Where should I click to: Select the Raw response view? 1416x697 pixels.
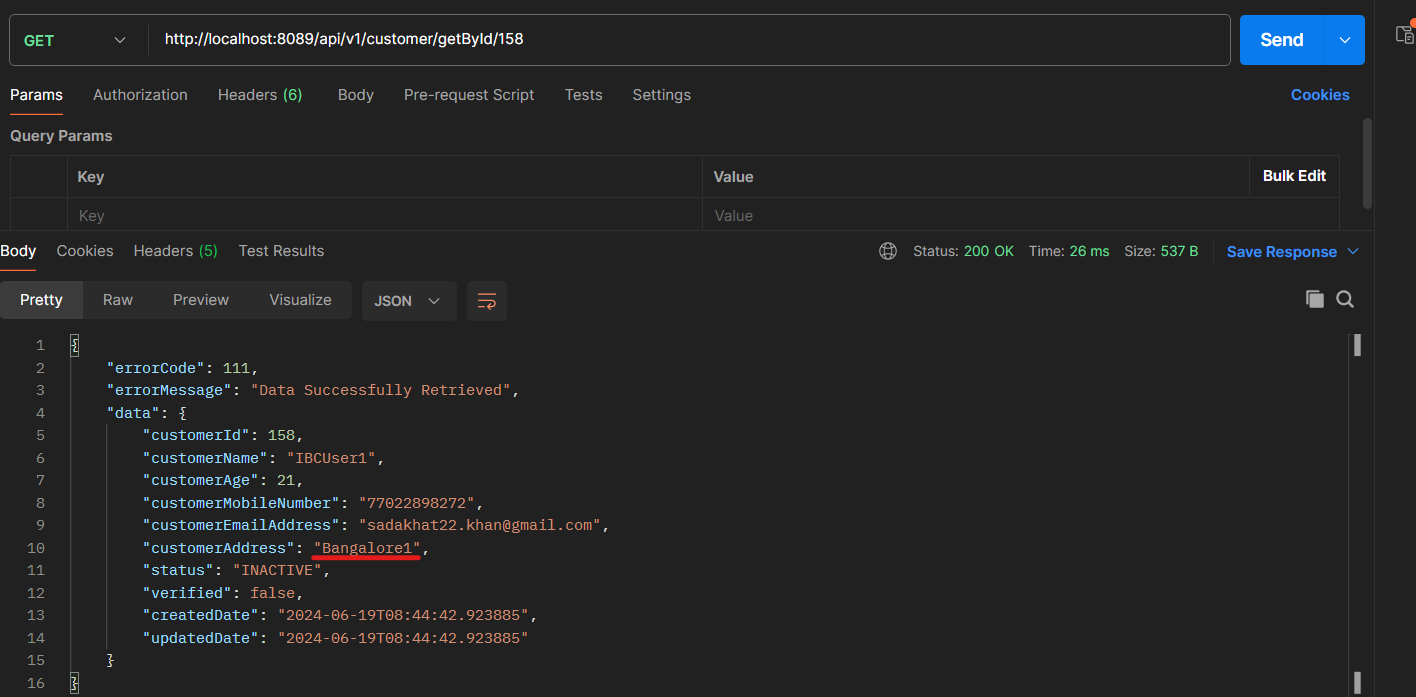118,300
